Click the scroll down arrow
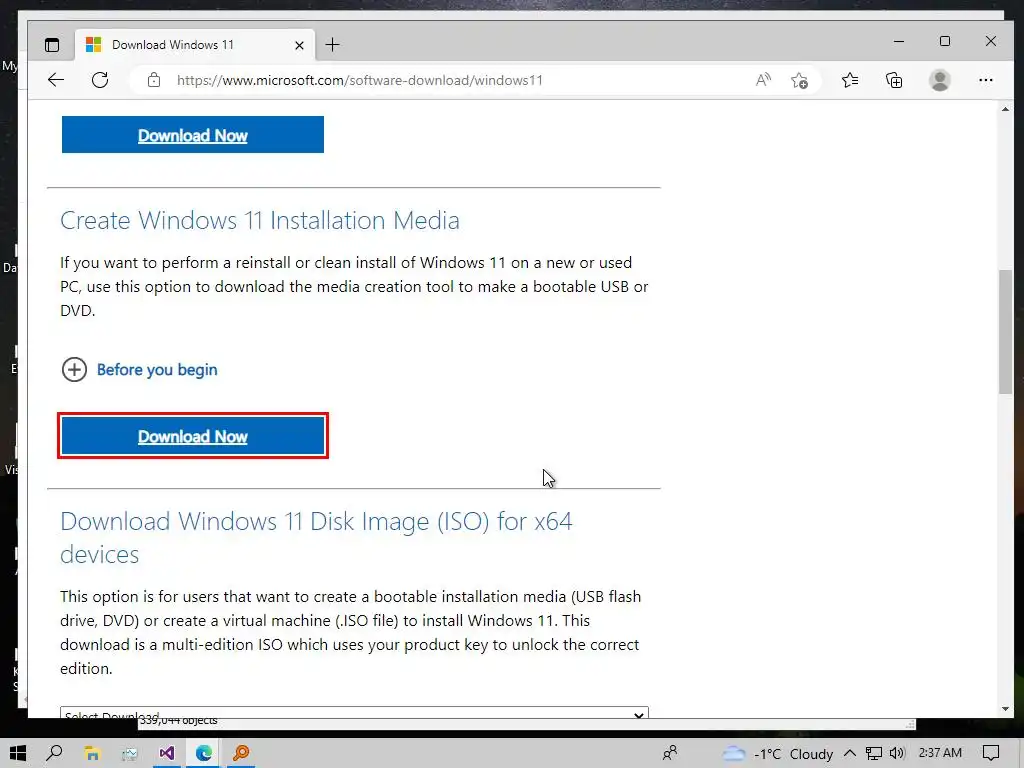 (x=1005, y=709)
